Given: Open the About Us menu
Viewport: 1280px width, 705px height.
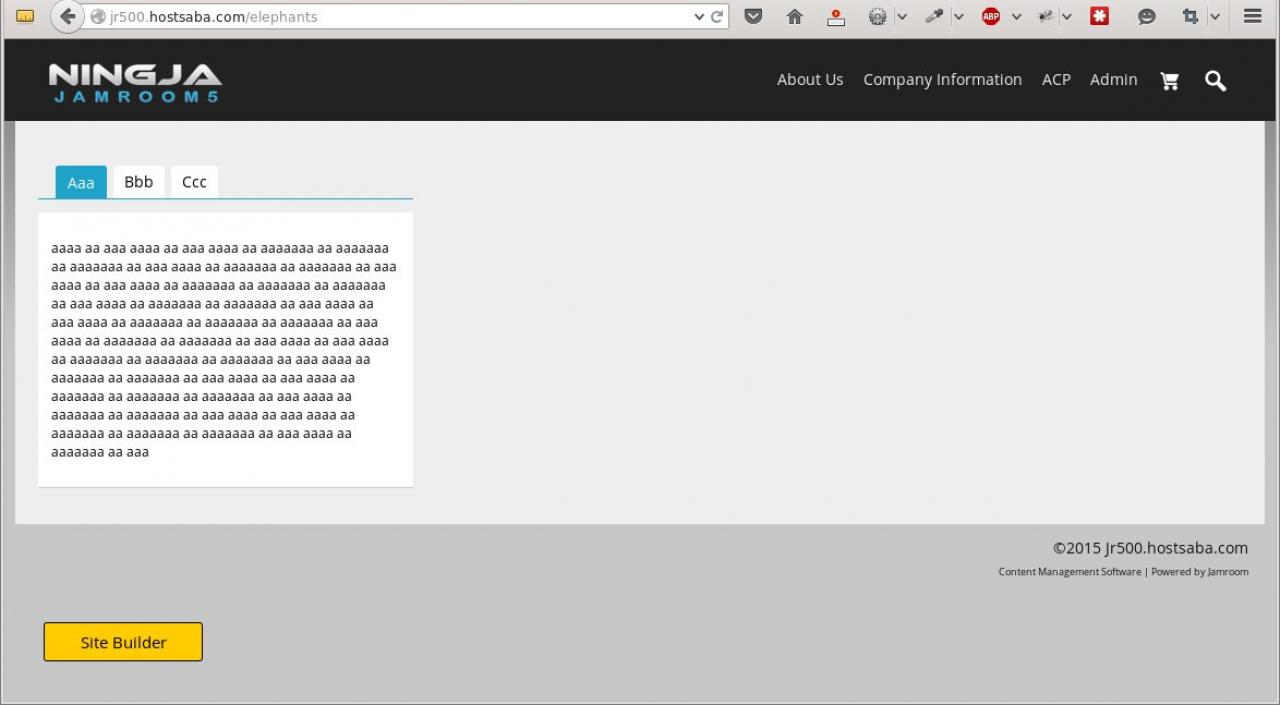Looking at the screenshot, I should [x=810, y=80].
